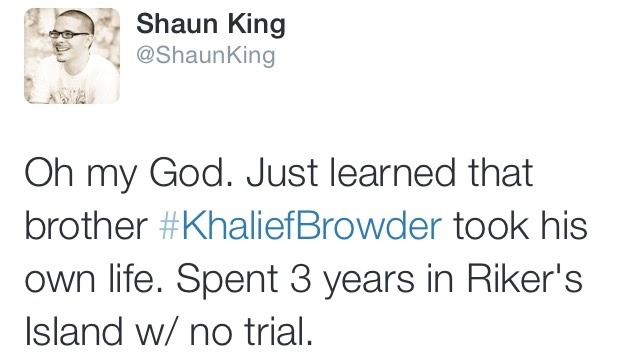This screenshot has height=363, width=640.
Task: Click the hash symbol of #KhaliefBrowder
Action: pyautogui.click(x=169, y=226)
